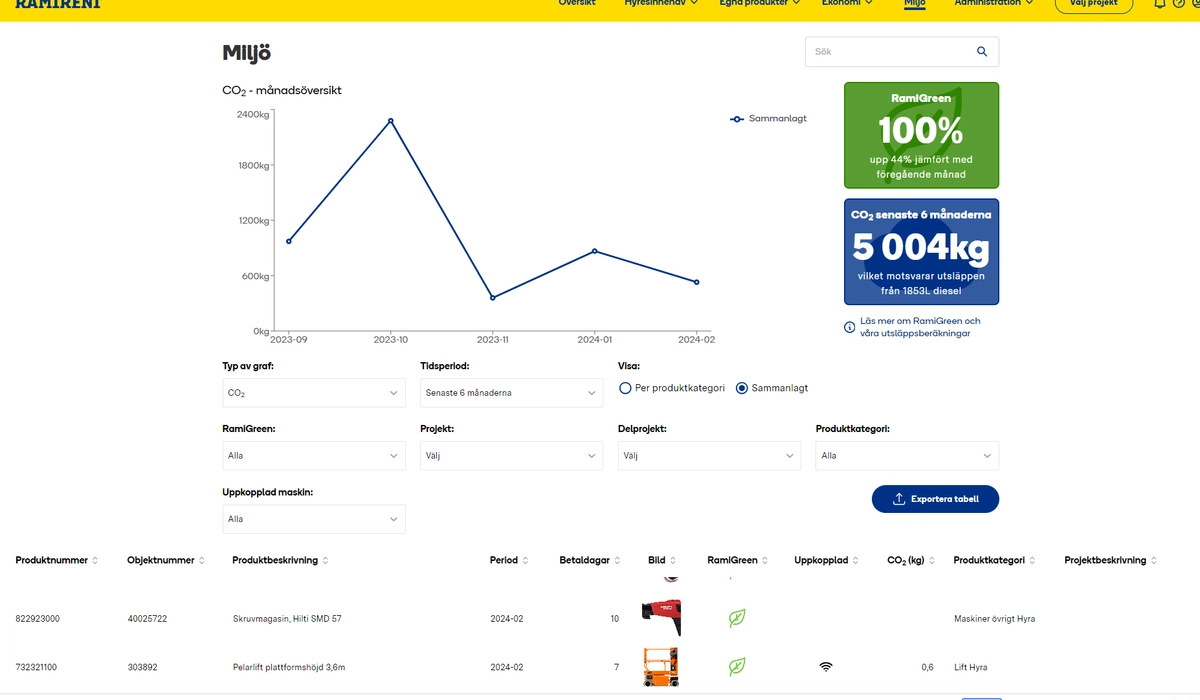Click 'Lift Hyra' category cell

click(x=971, y=667)
